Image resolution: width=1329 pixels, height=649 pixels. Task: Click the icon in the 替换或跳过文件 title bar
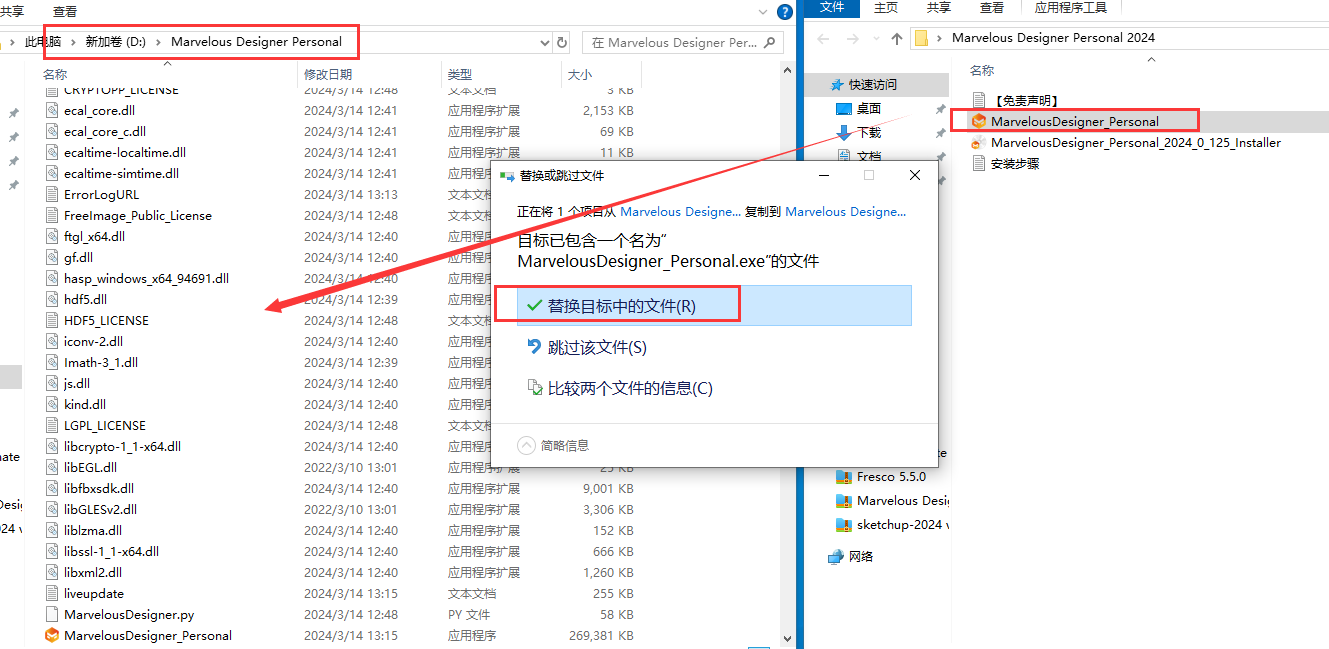pos(507,175)
